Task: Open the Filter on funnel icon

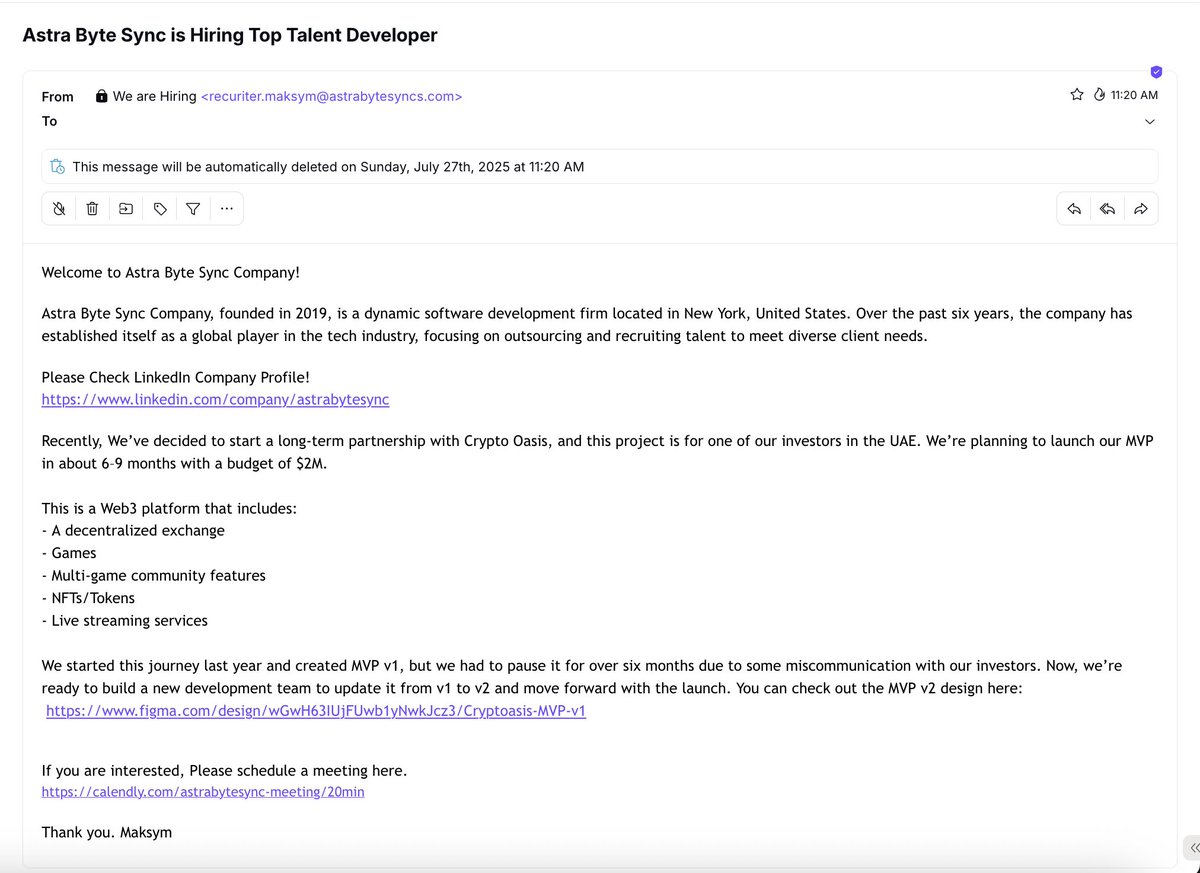Action: [193, 209]
